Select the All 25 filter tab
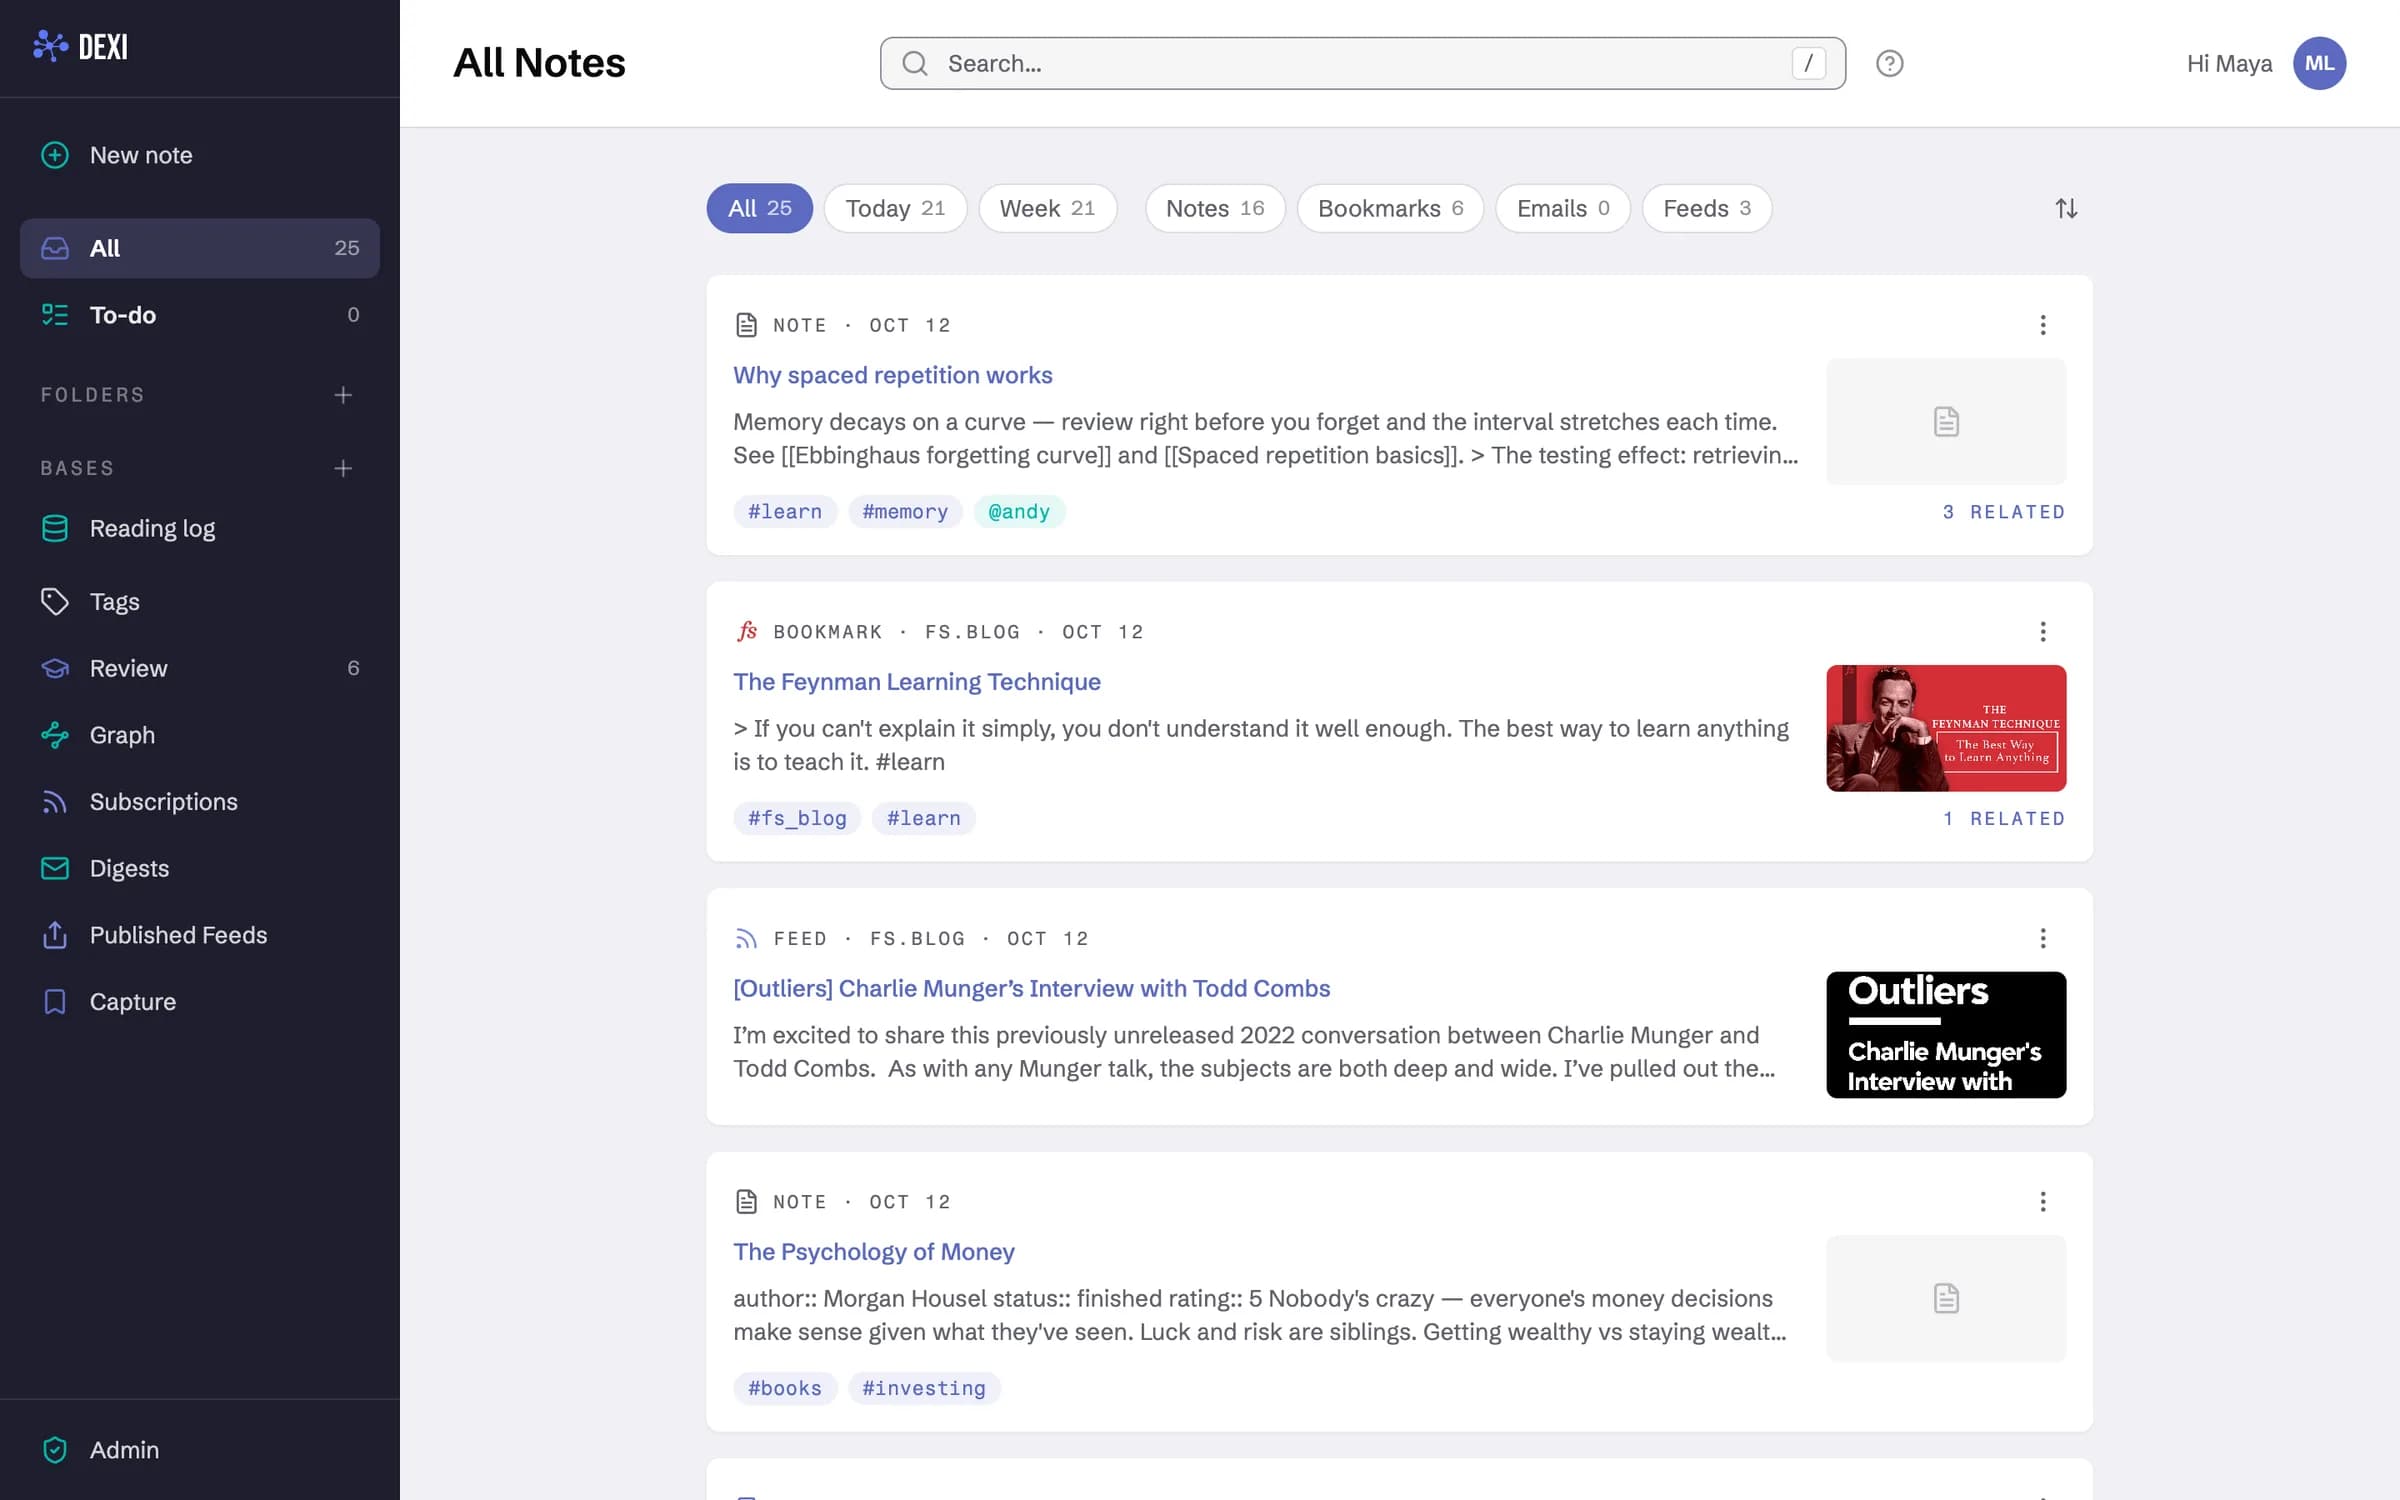The width and height of the screenshot is (2400, 1500). tap(759, 208)
